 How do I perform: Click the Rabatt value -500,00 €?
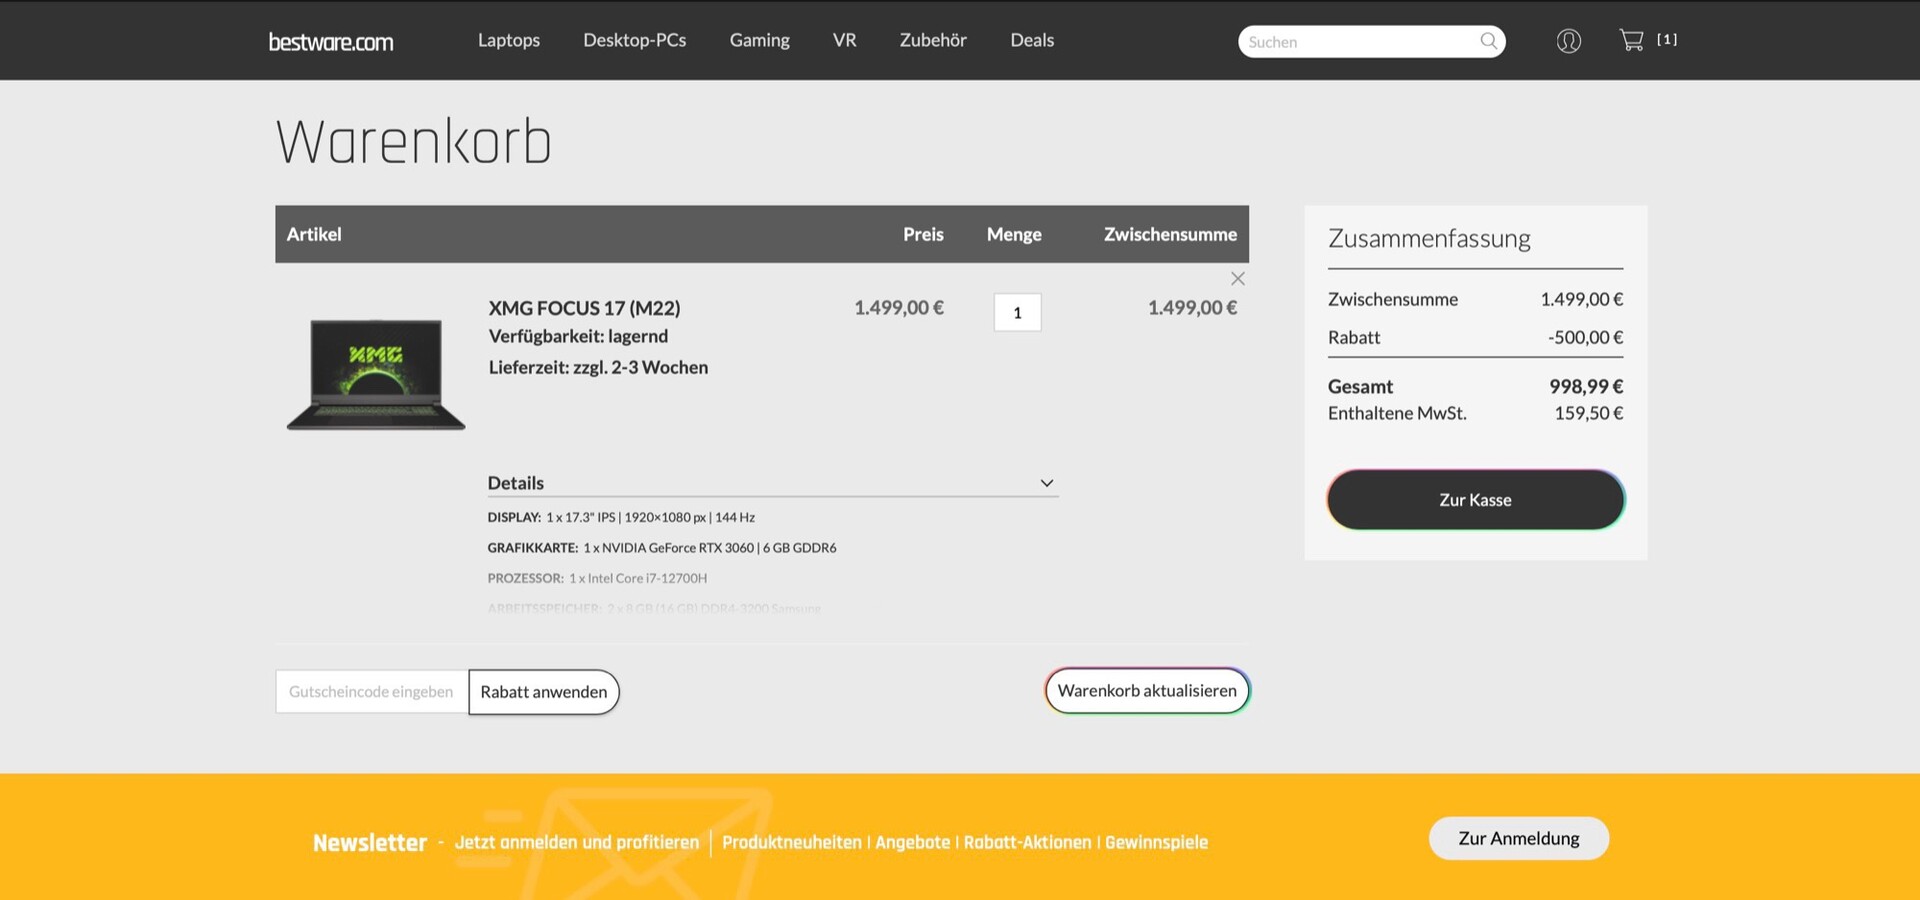point(1585,337)
